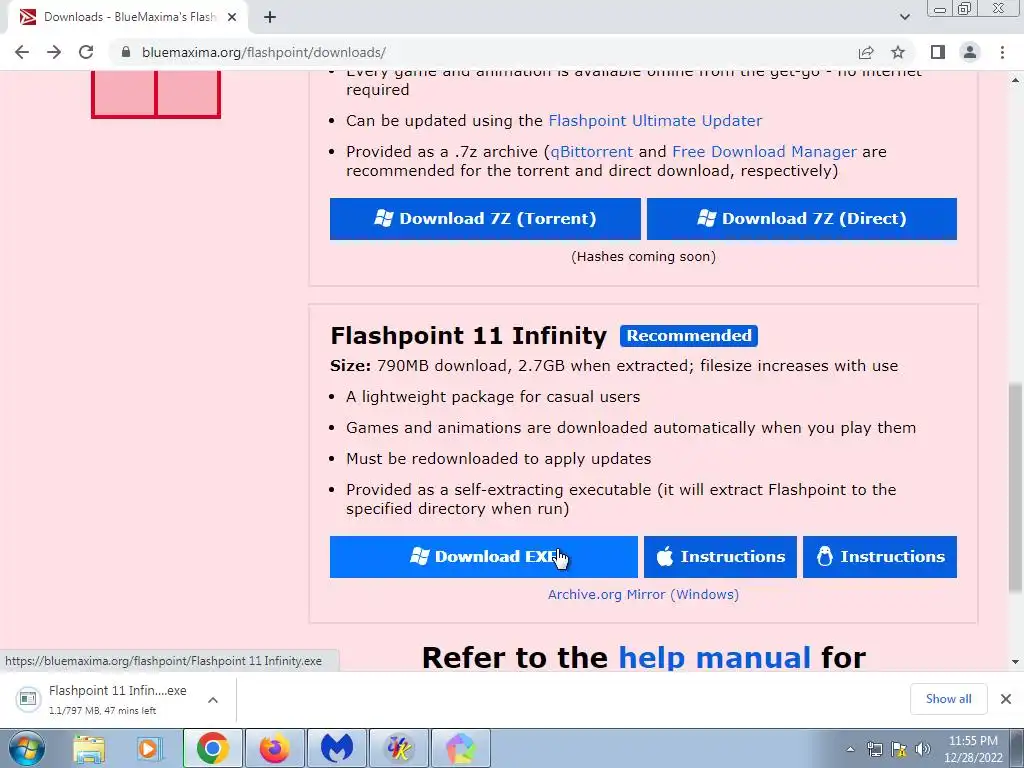Open the volume tray icon

(923, 749)
